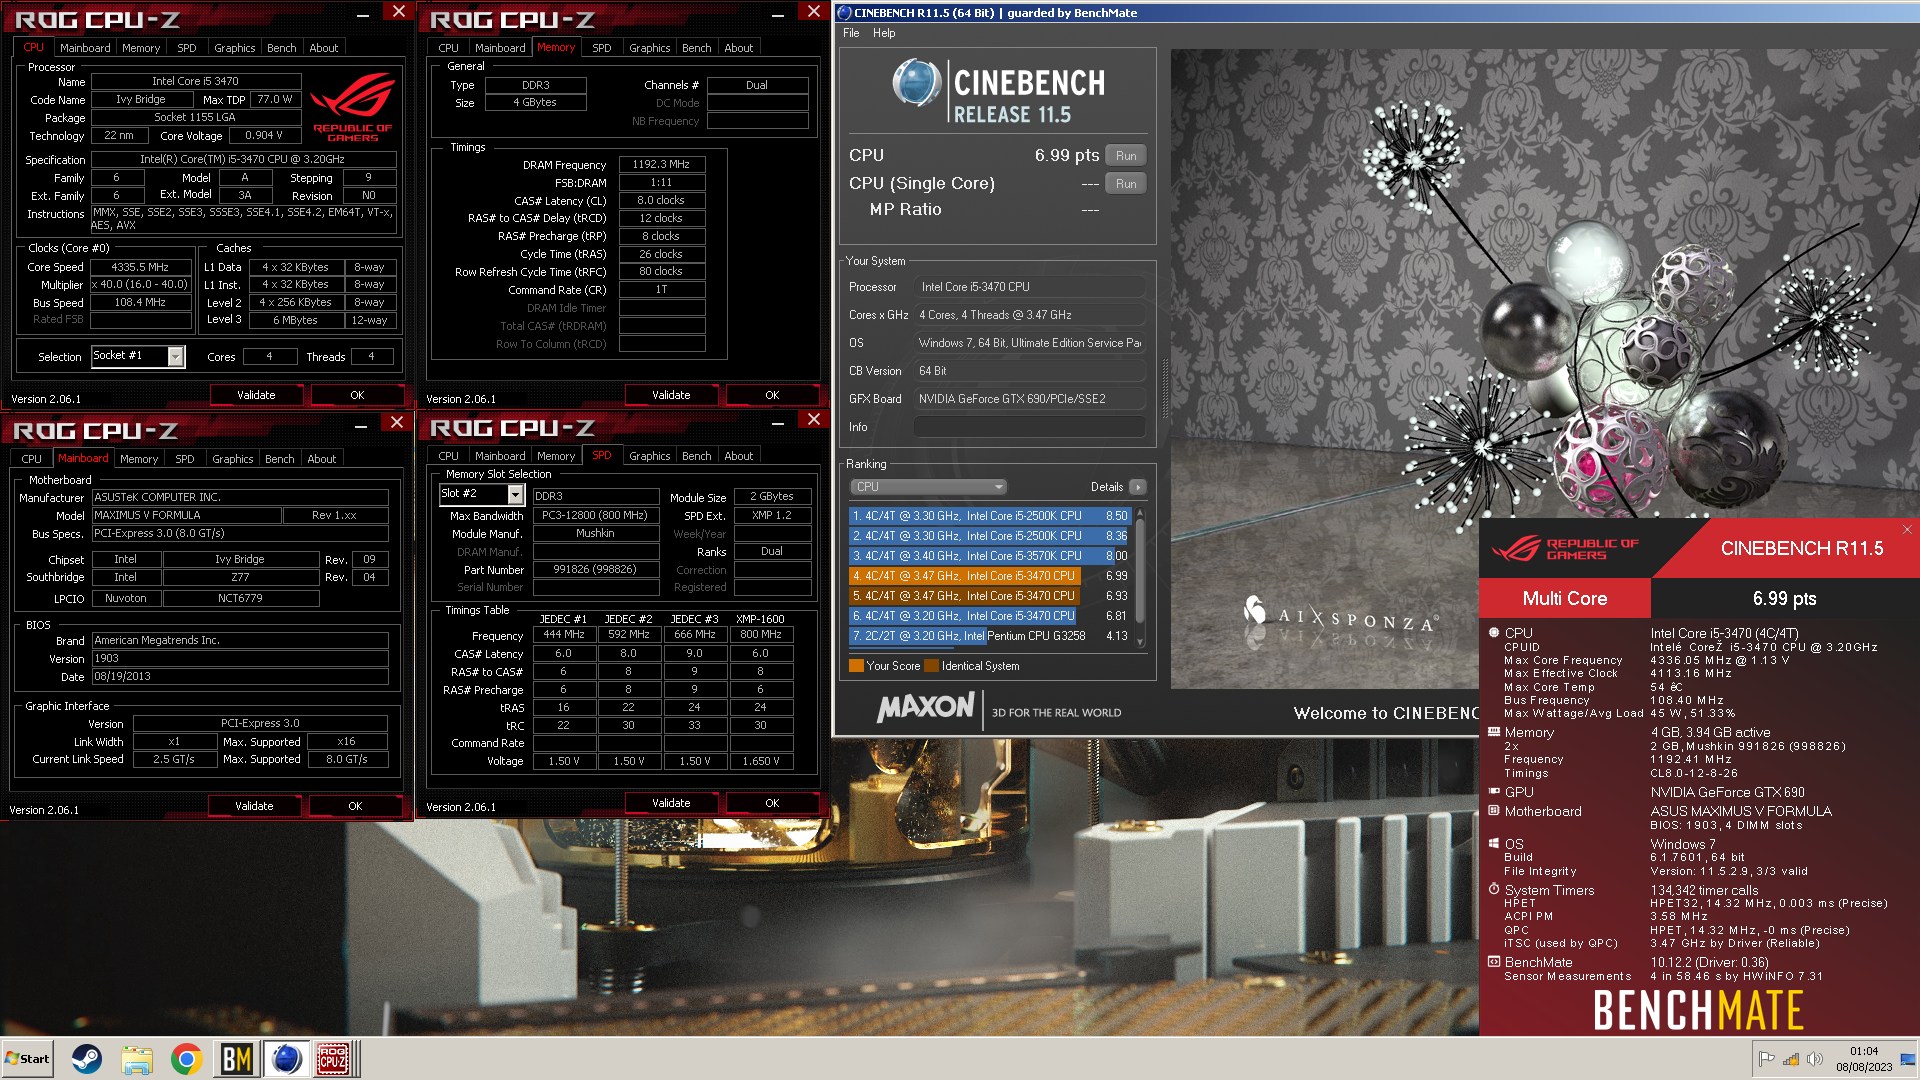The width and height of the screenshot is (1920, 1080).
Task: Click OK in the CPU-Z Mainboard window
Action: (x=355, y=806)
